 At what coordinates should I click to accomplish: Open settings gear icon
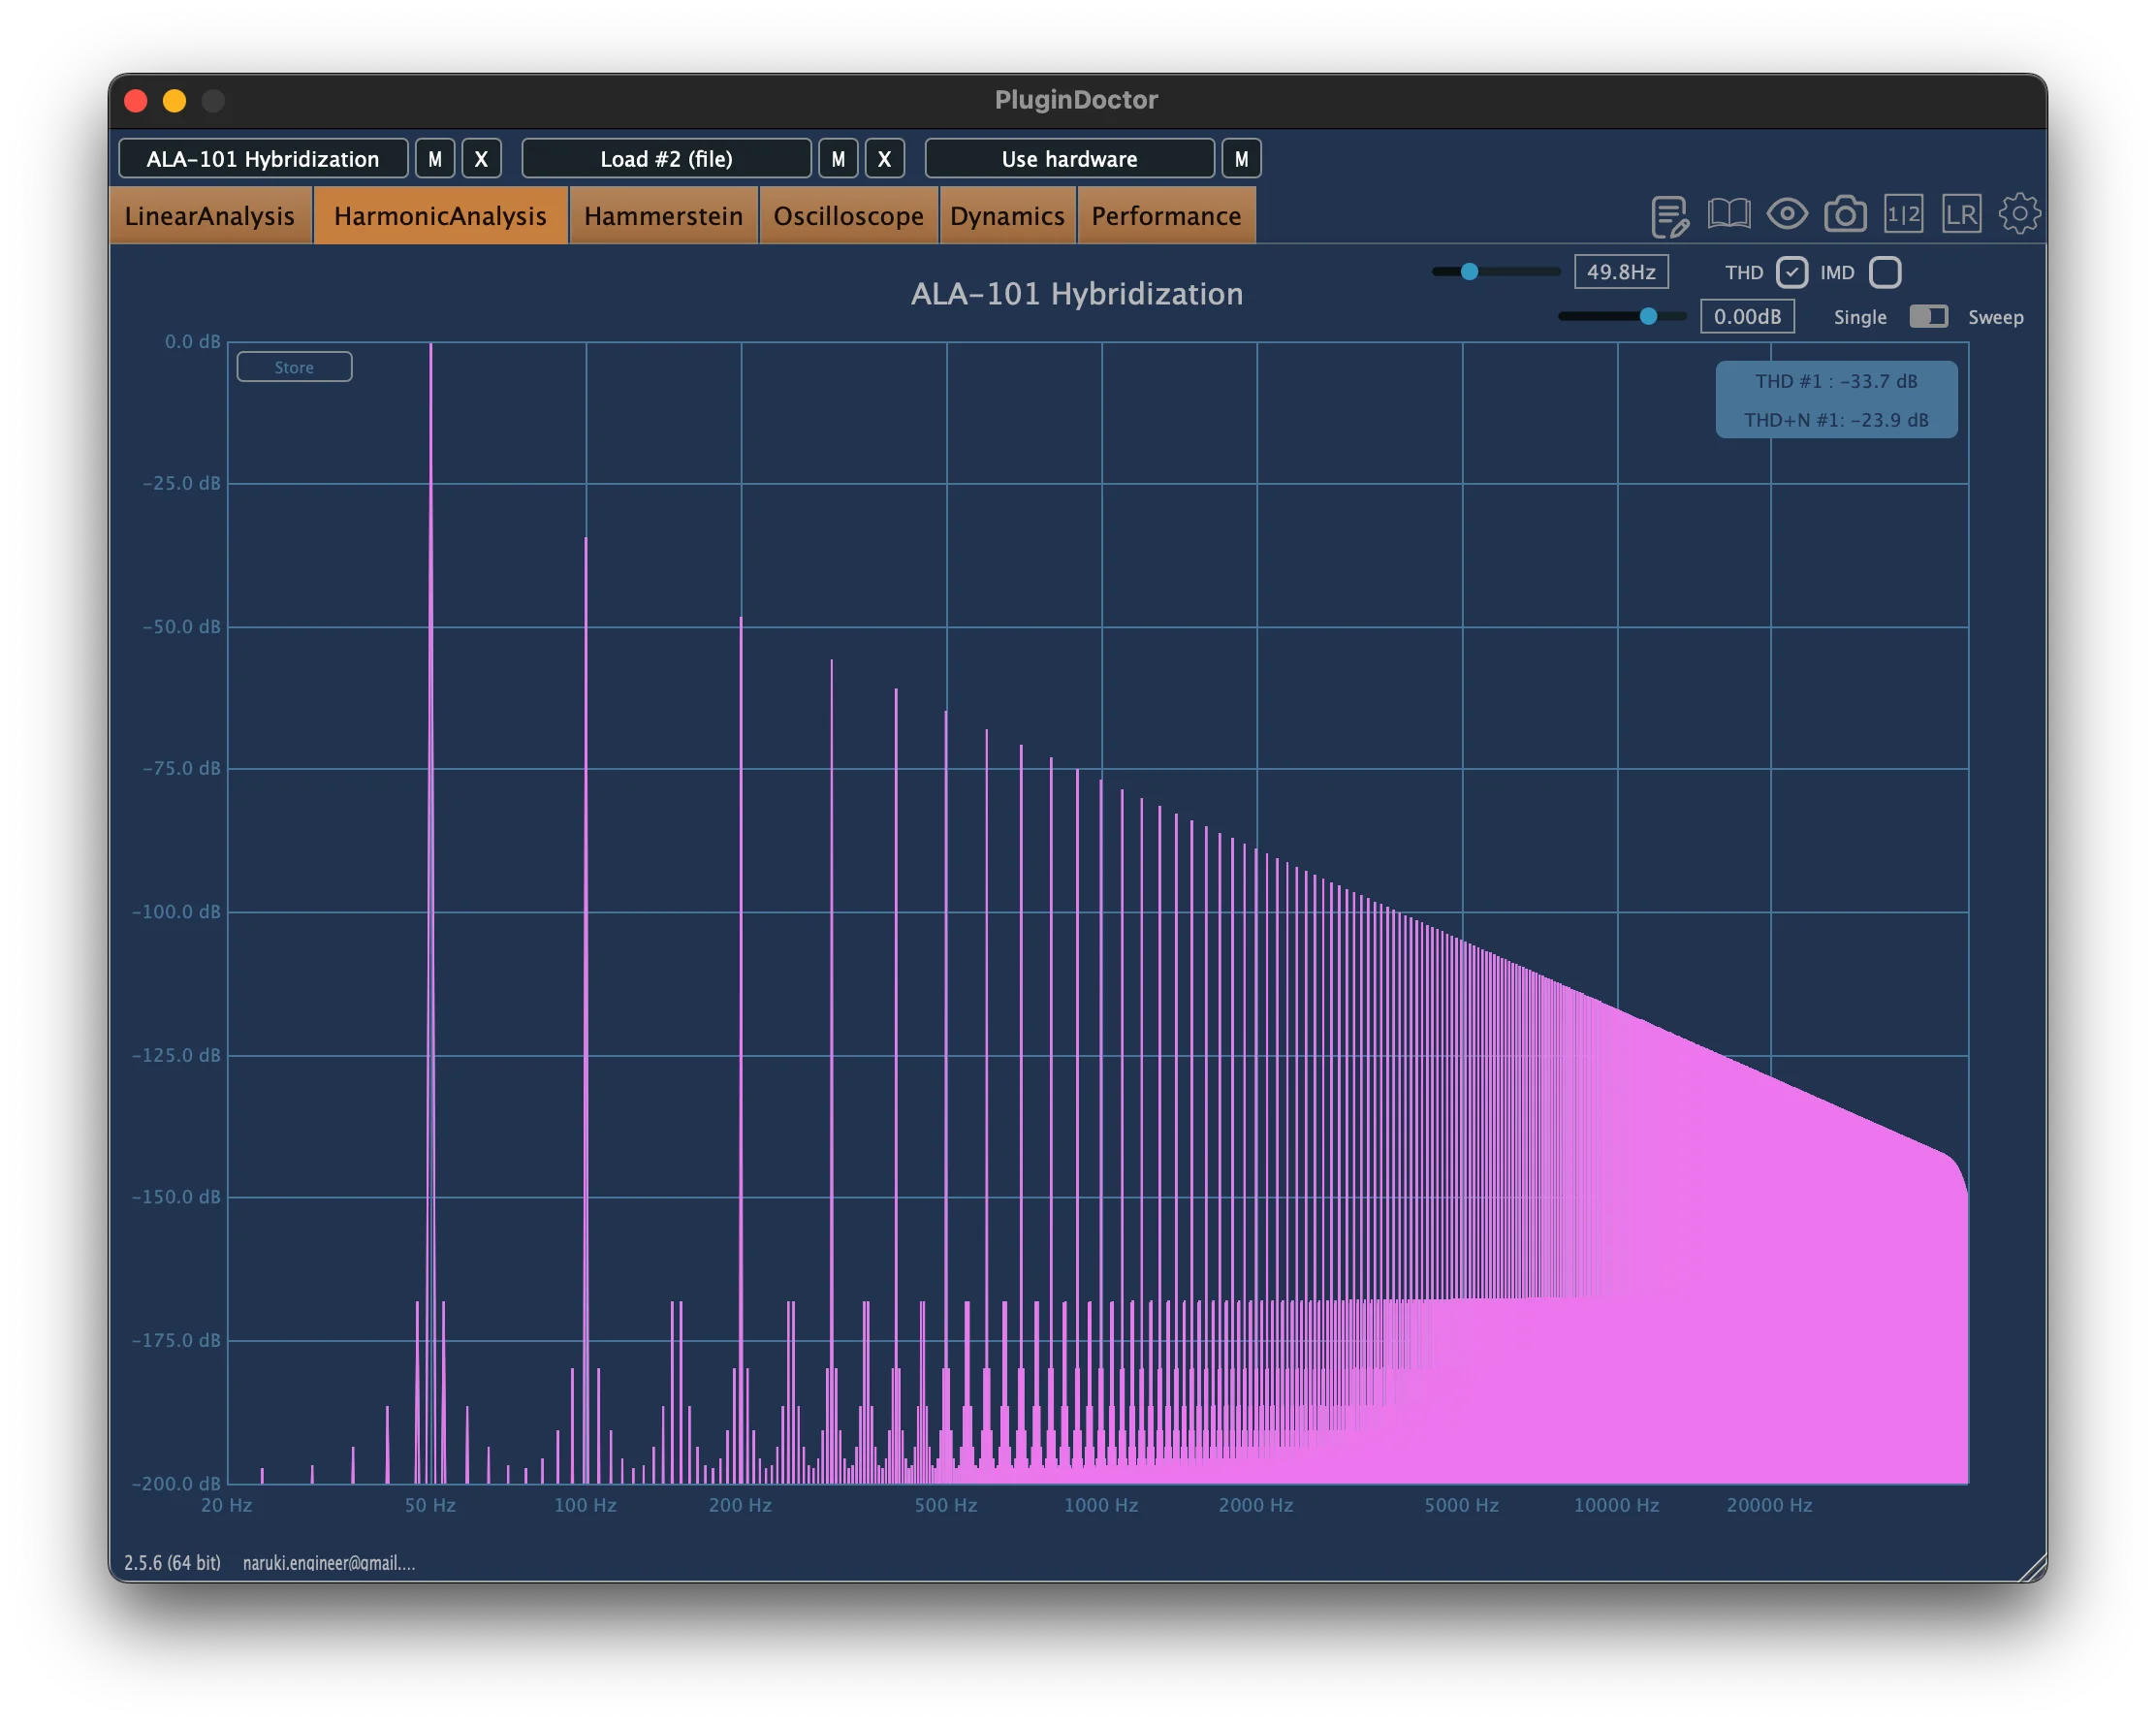[2019, 214]
